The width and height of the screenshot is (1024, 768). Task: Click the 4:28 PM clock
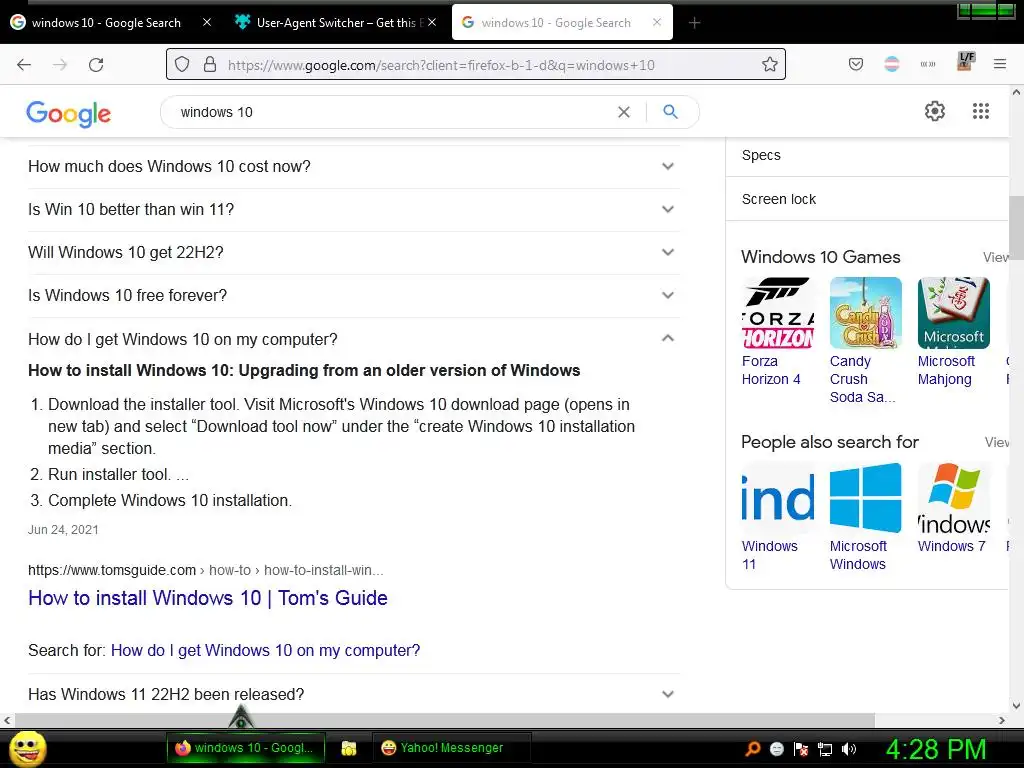click(x=936, y=749)
